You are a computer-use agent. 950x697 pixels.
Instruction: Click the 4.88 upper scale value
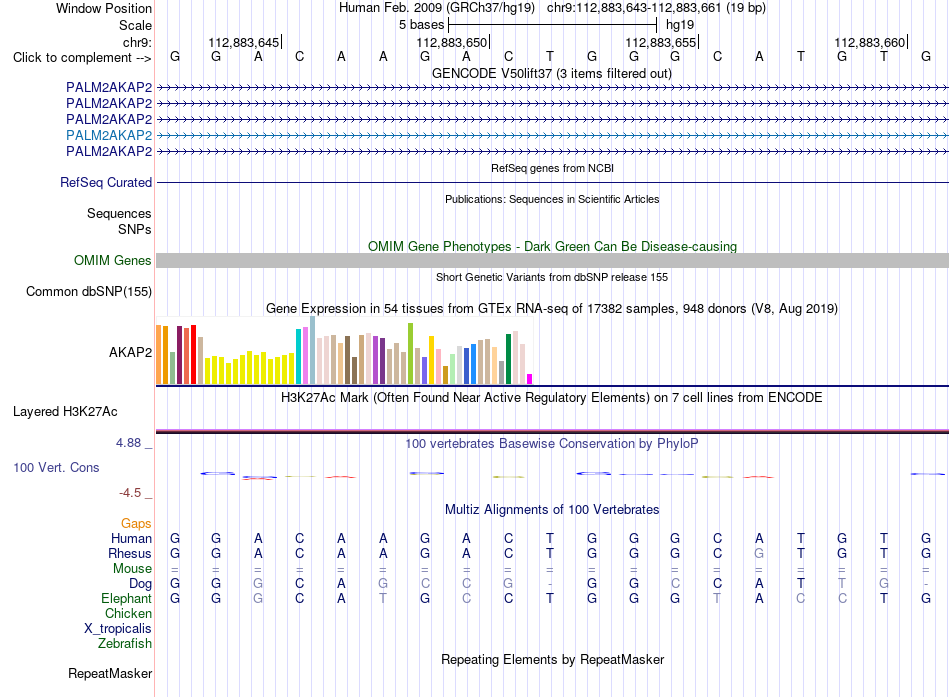[x=128, y=443]
